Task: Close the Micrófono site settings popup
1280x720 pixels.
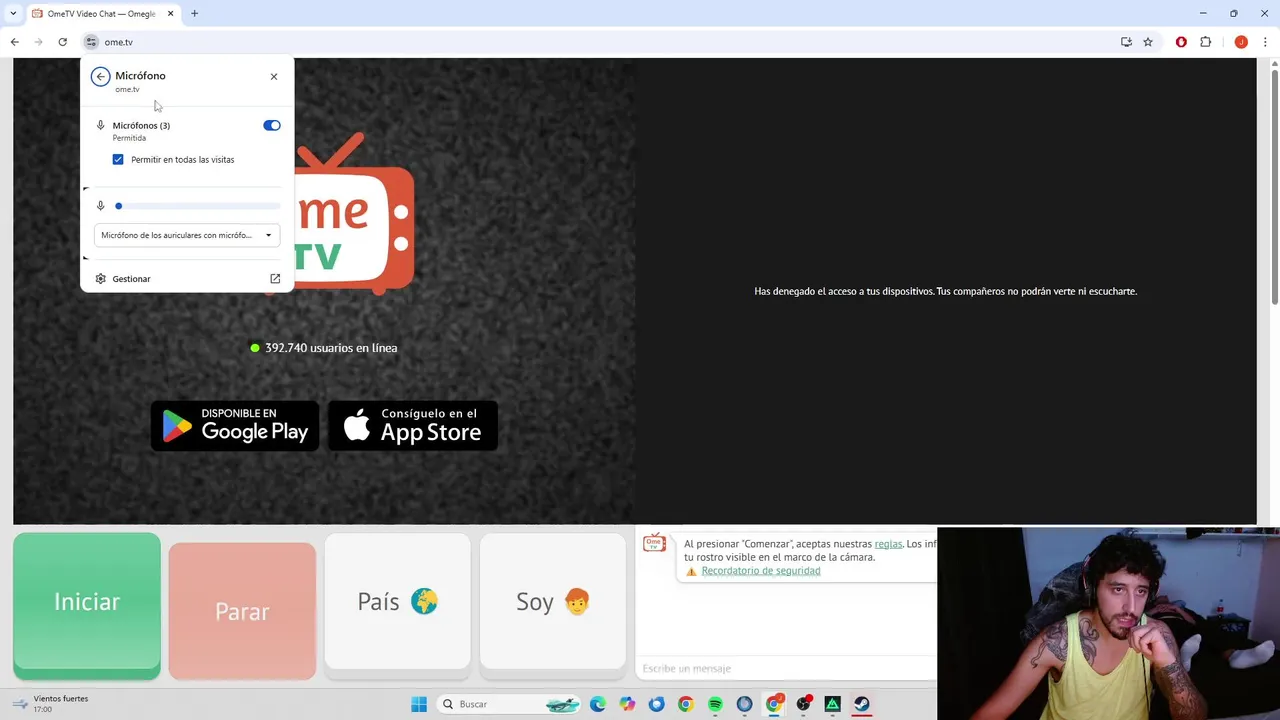Action: (274, 76)
